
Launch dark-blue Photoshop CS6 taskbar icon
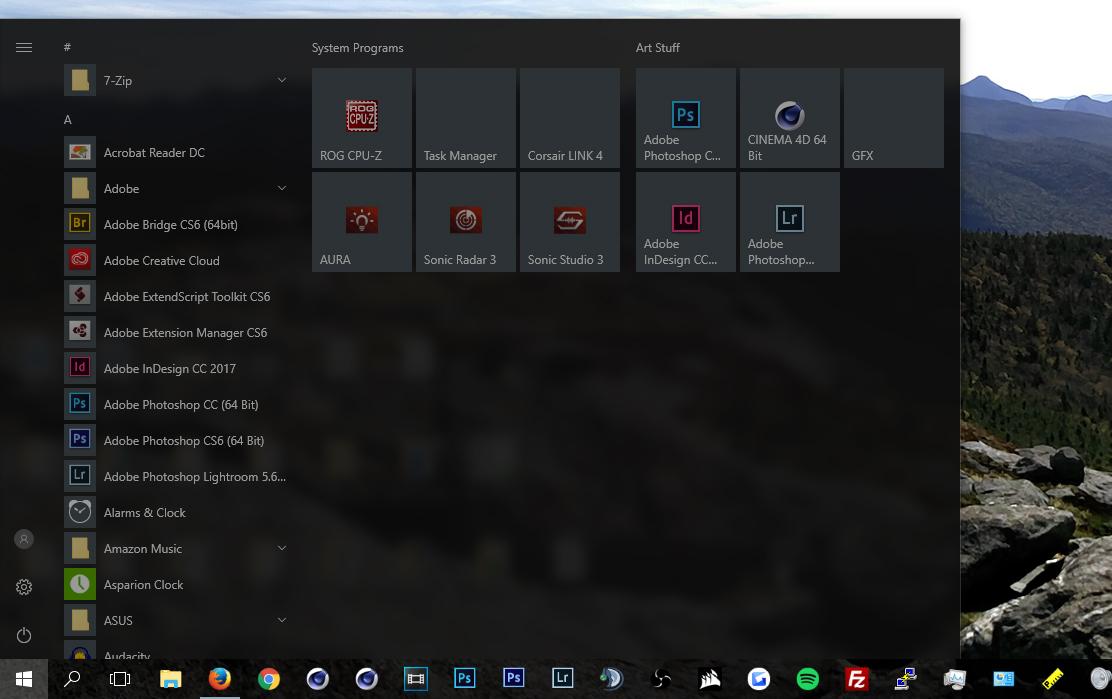513,679
